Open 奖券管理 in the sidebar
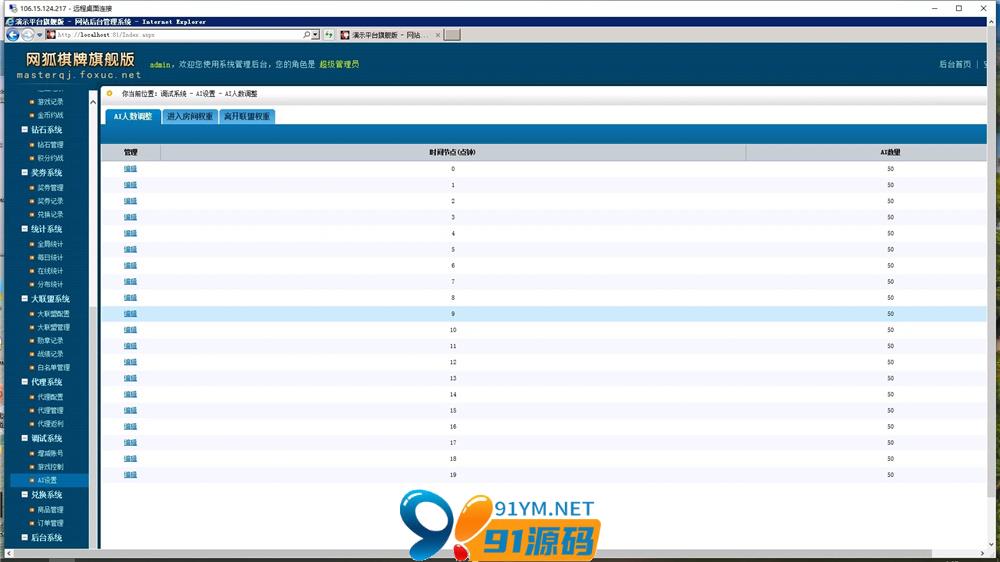Viewport: 1000px width, 562px height. [50, 188]
